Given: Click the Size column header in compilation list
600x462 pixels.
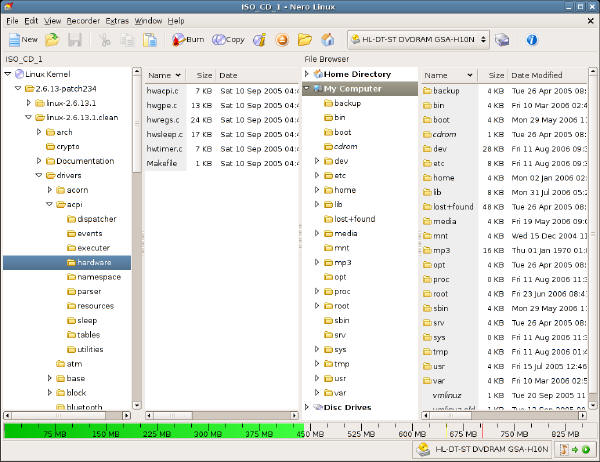Looking at the screenshot, I should coord(204,75).
